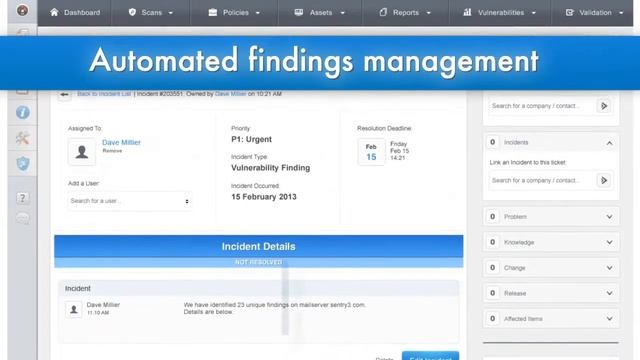Open the chat bubble sidebar icon
640x360 pixels.
click(22, 218)
